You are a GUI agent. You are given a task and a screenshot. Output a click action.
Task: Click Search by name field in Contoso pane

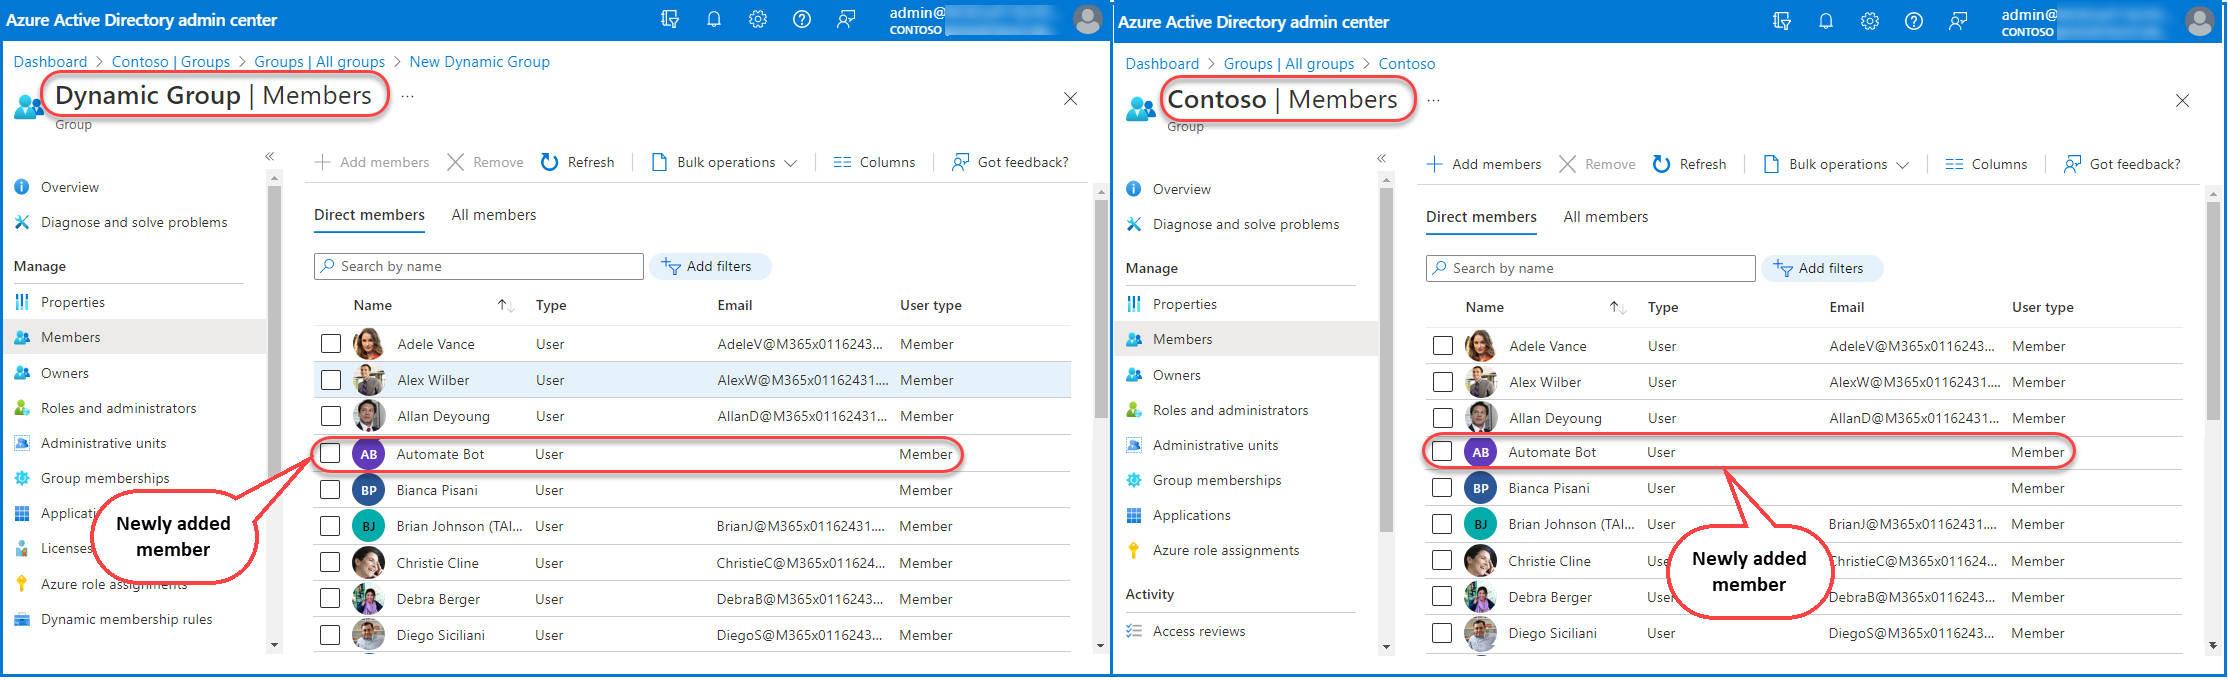coord(1590,268)
